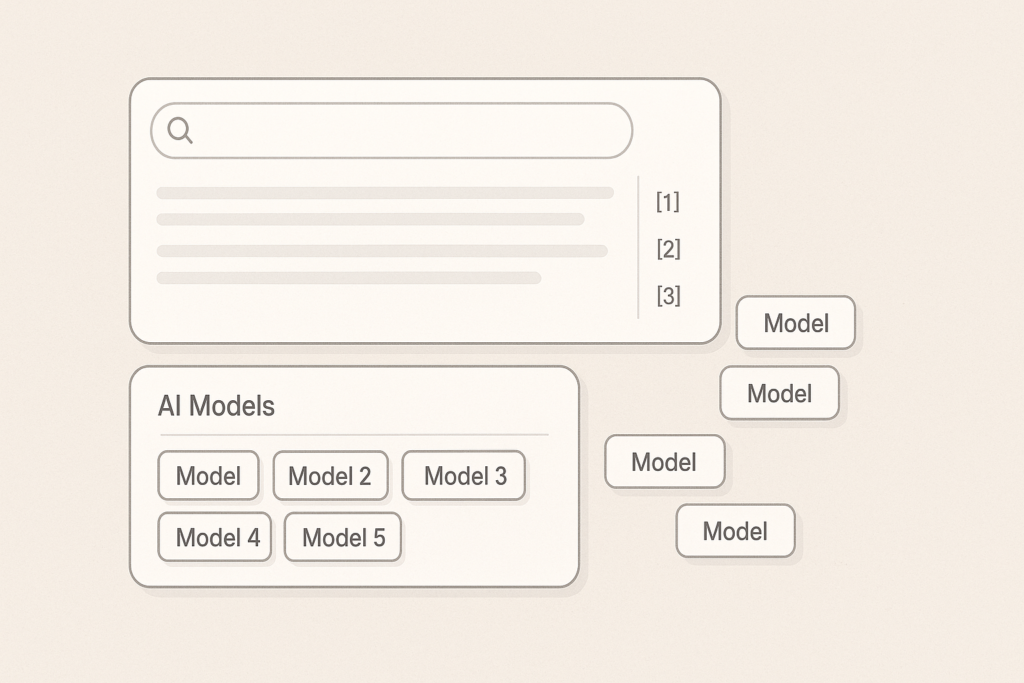The height and width of the screenshot is (683, 1024).
Task: Click the second placeholder result text line
Action: coord(370,219)
